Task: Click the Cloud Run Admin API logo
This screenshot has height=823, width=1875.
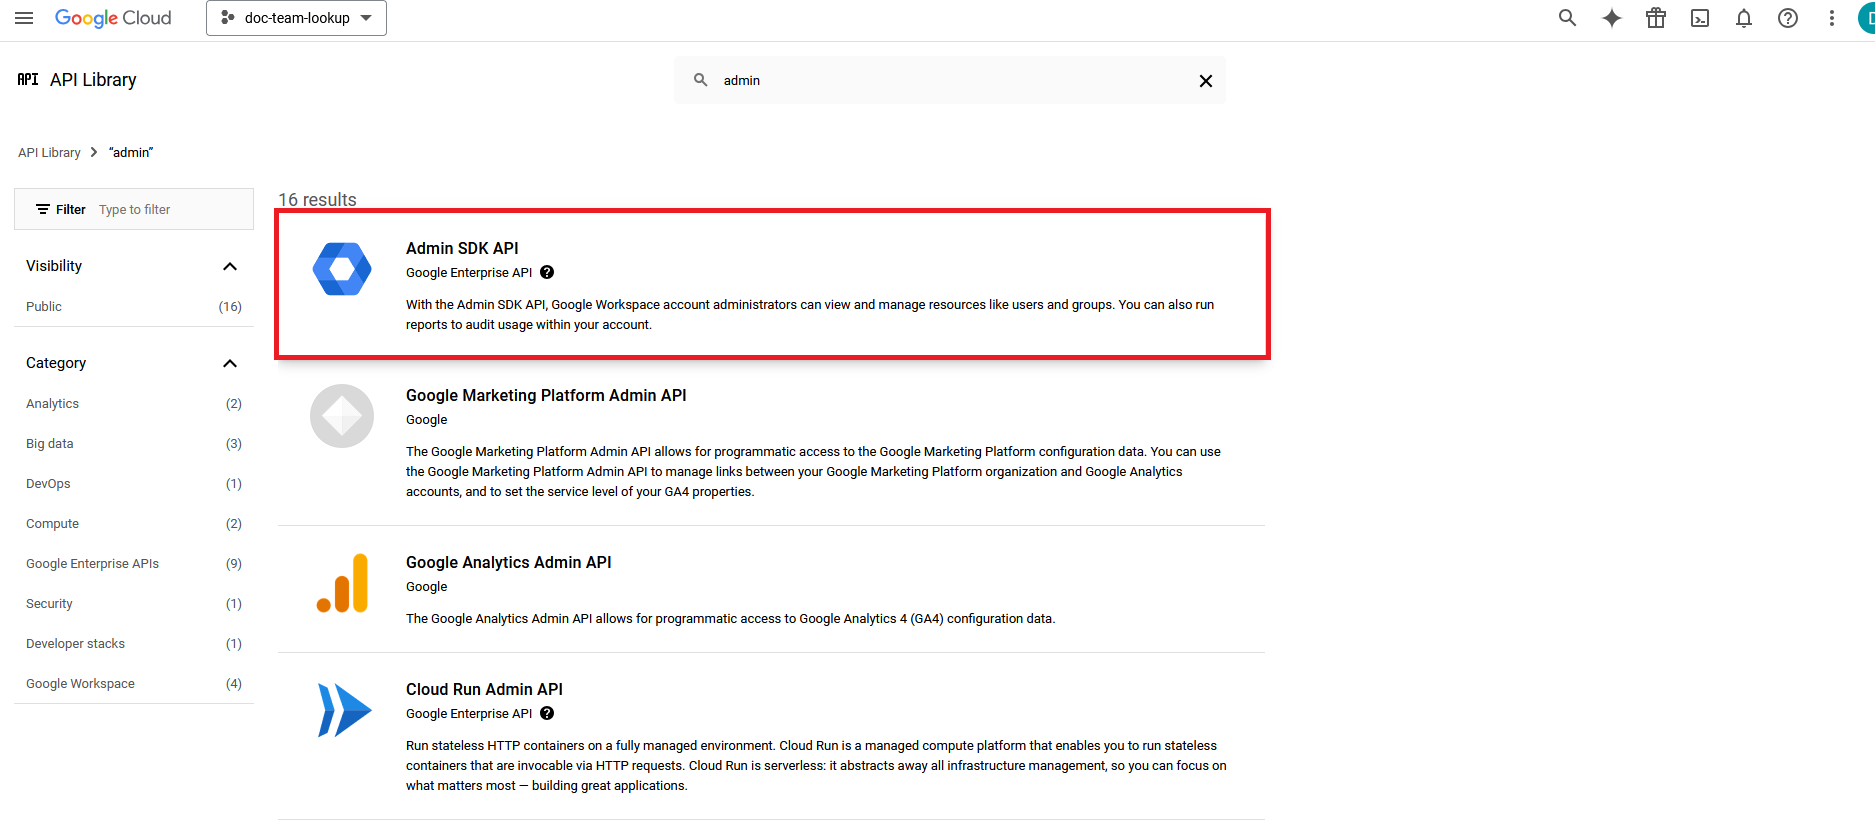Action: (x=343, y=710)
